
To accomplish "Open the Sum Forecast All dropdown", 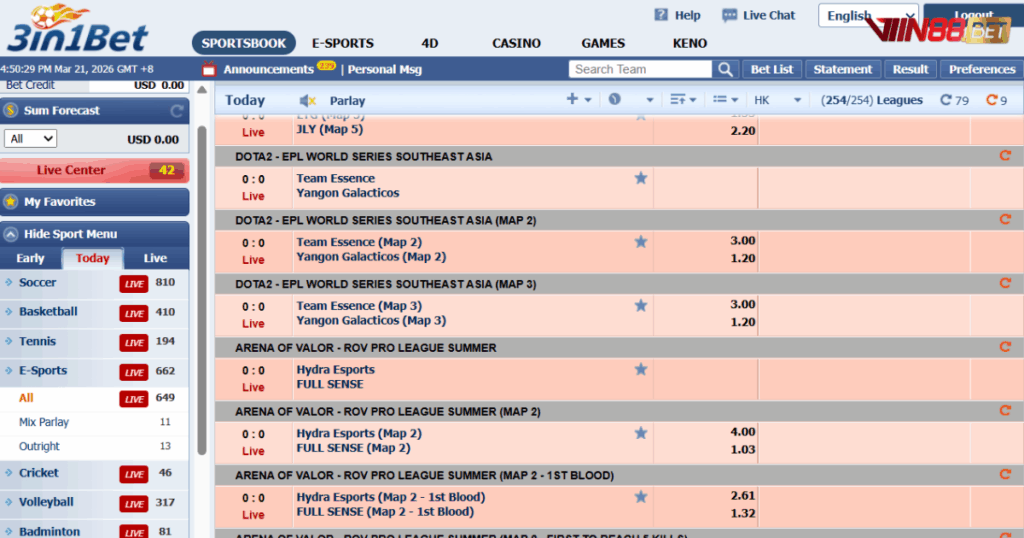I will click(30, 138).
